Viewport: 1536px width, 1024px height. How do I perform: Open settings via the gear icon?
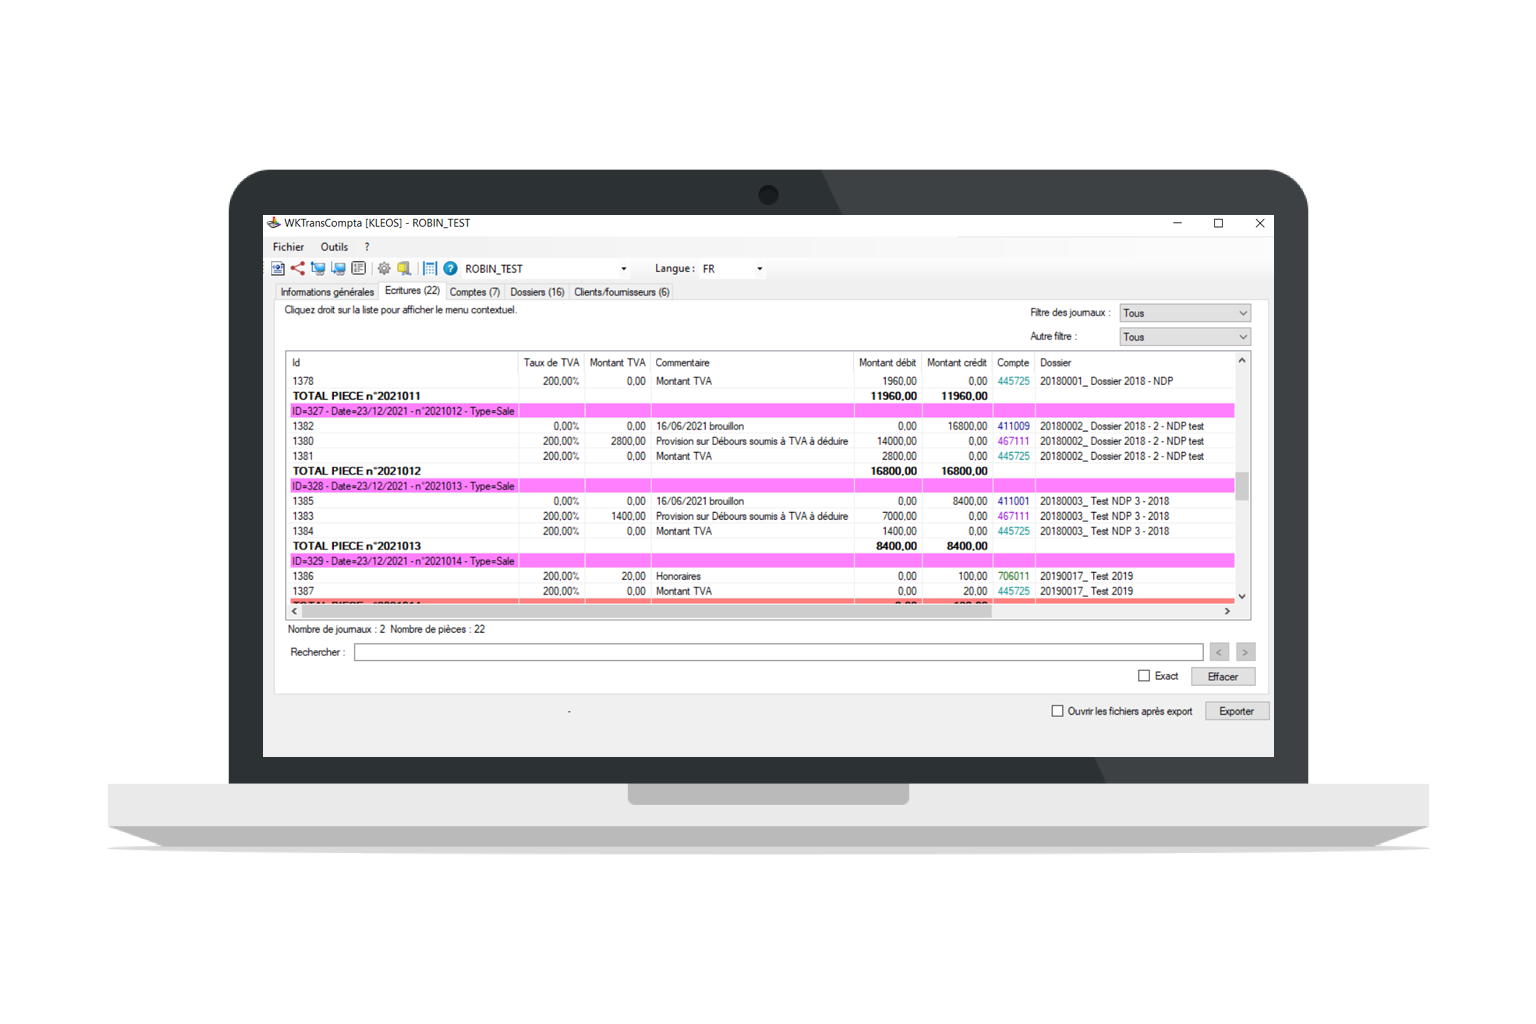384,268
